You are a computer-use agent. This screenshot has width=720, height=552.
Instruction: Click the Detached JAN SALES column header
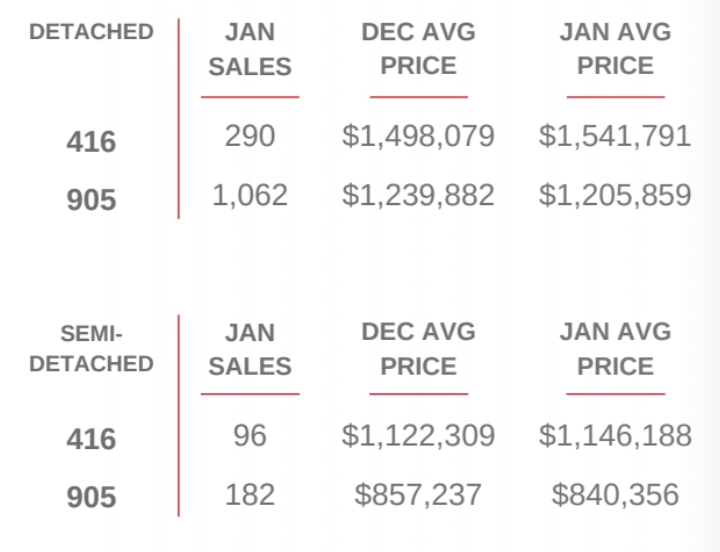tap(250, 49)
